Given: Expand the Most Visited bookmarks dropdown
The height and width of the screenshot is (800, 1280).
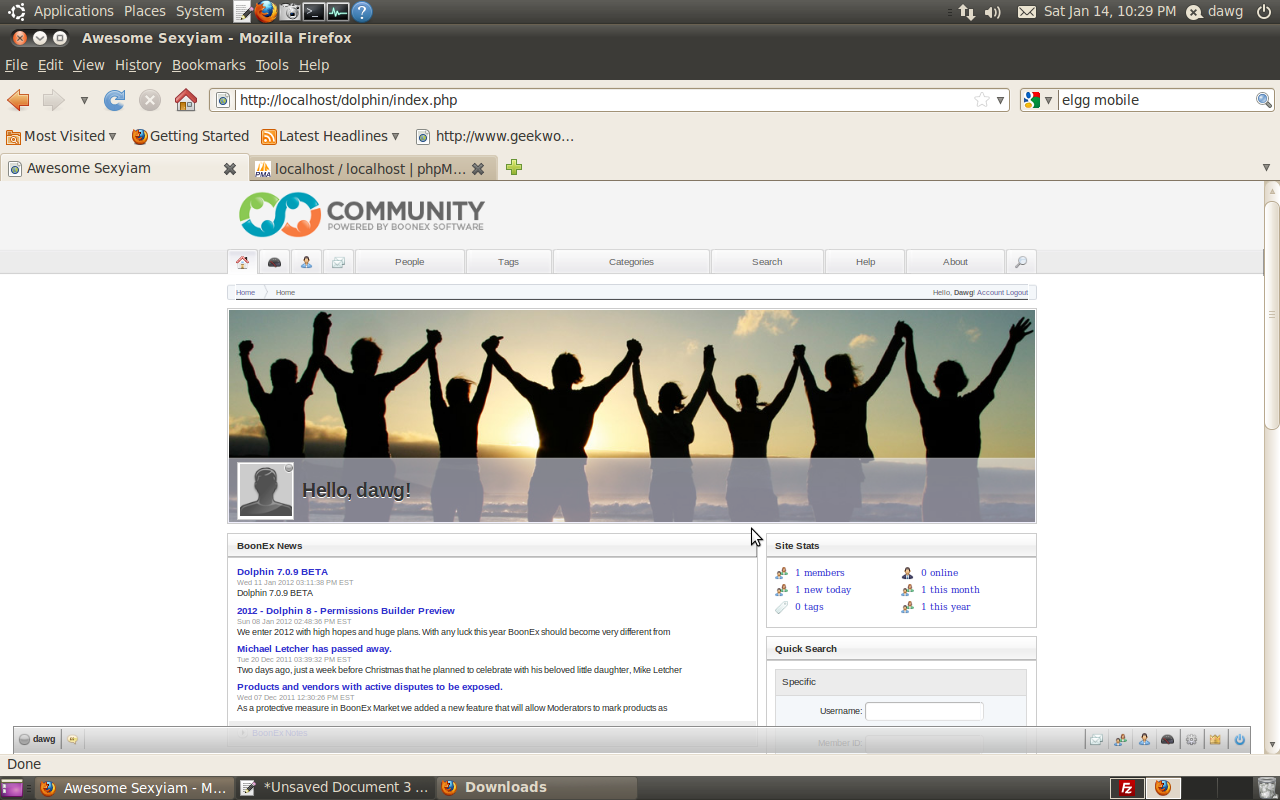Looking at the screenshot, I should tap(62, 136).
